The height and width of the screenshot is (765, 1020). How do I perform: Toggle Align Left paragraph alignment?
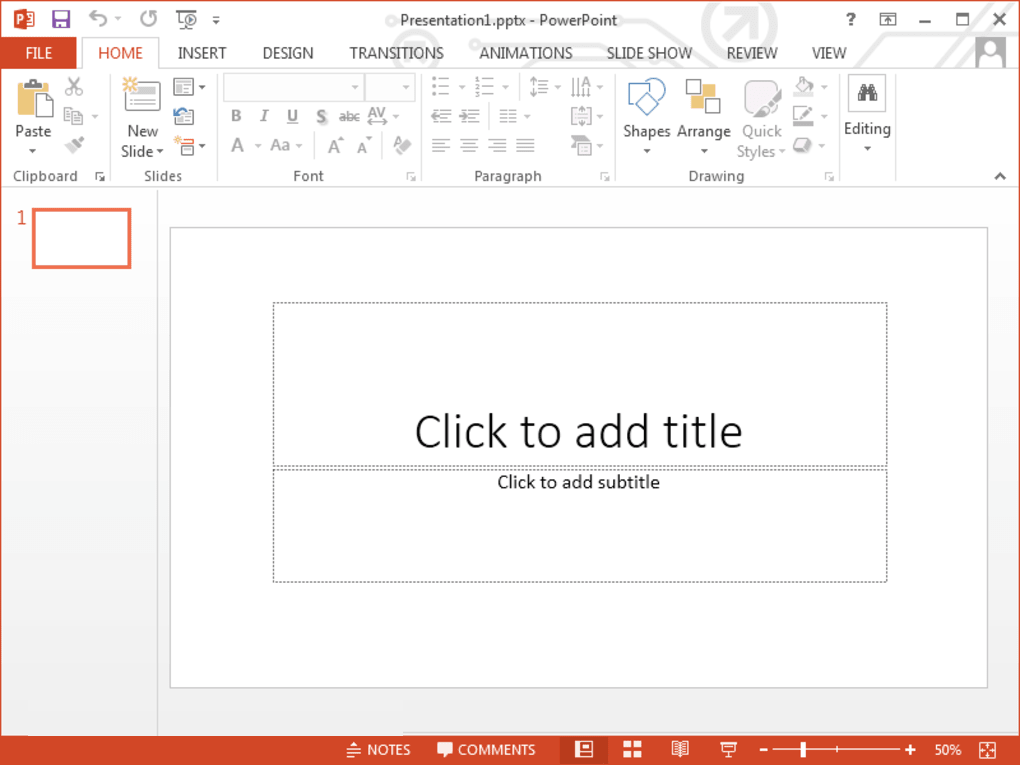440,145
